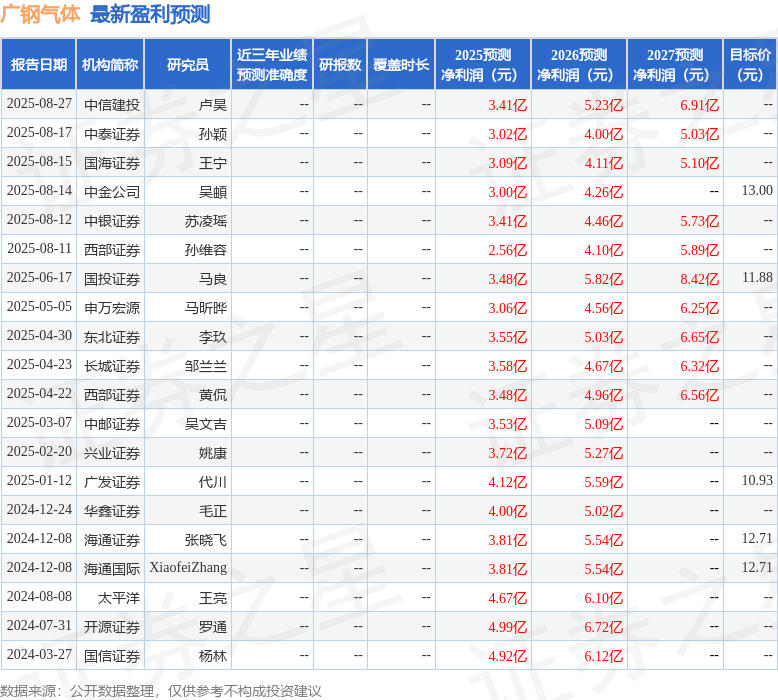
Task: Click the 目标价 column header
Action: point(750,64)
